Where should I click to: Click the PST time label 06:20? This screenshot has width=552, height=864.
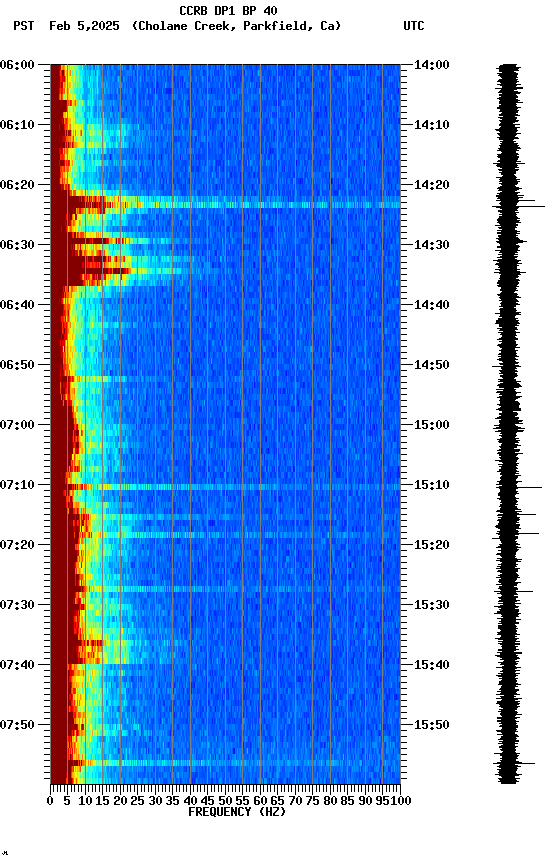tap(17, 185)
